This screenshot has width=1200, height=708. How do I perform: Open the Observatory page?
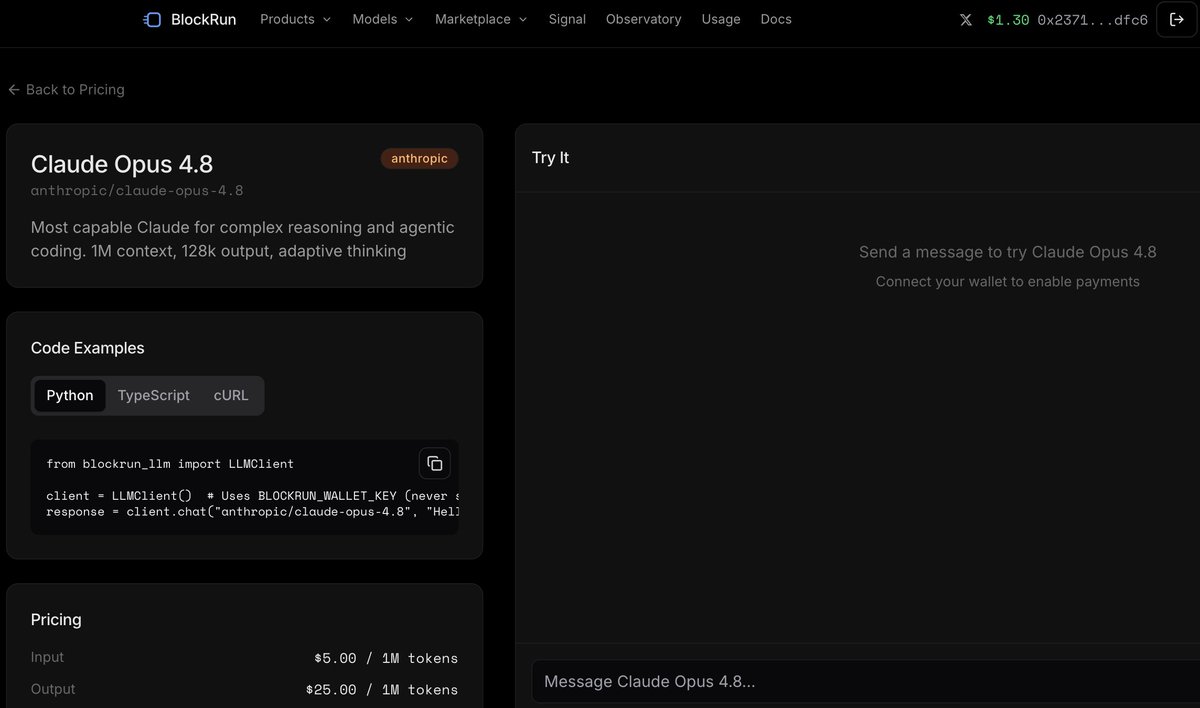pos(643,19)
